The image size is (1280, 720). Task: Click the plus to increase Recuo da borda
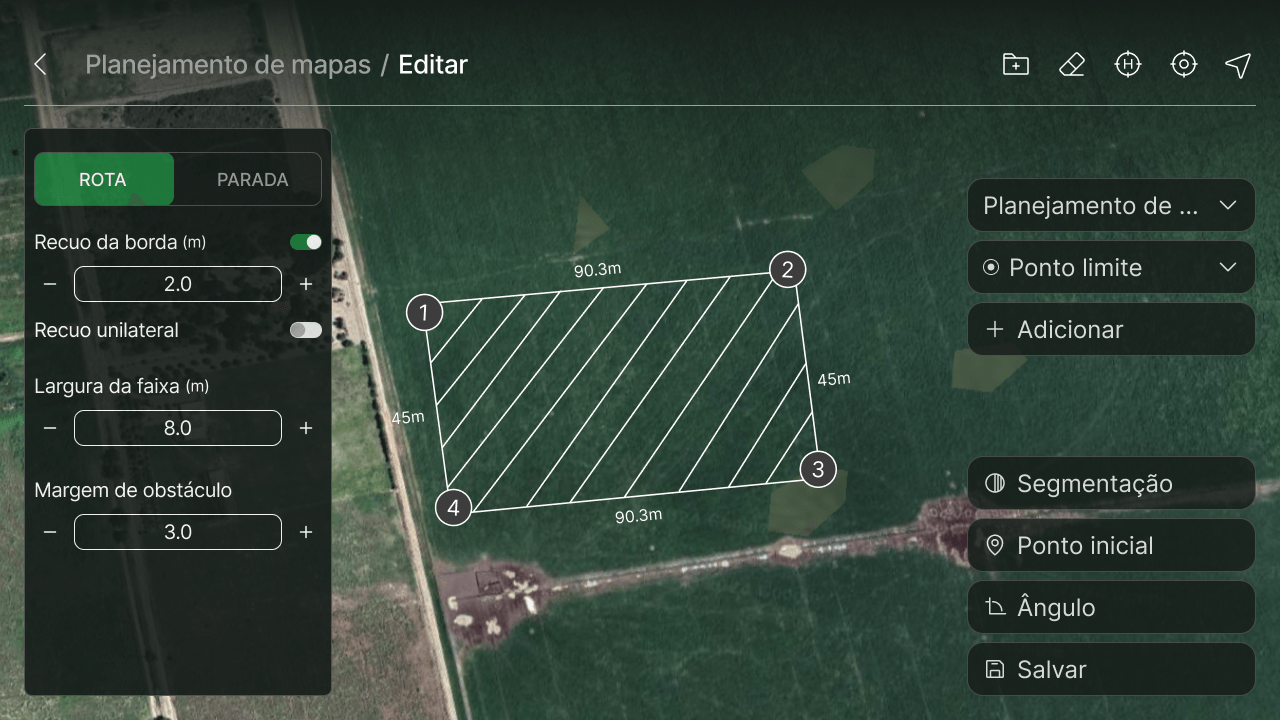coord(306,284)
